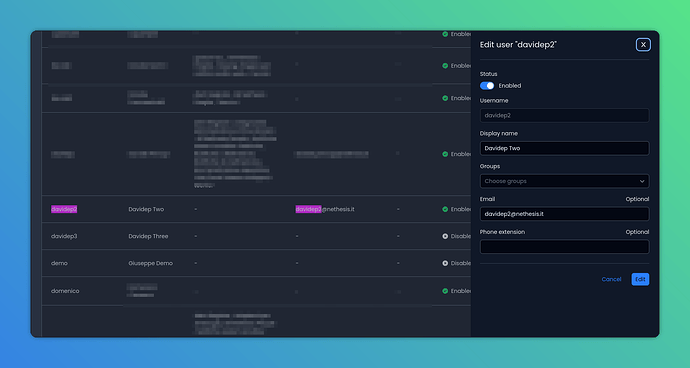This screenshot has width=690, height=368.
Task: Click disabled status icon in demo row
Action: pos(445,263)
